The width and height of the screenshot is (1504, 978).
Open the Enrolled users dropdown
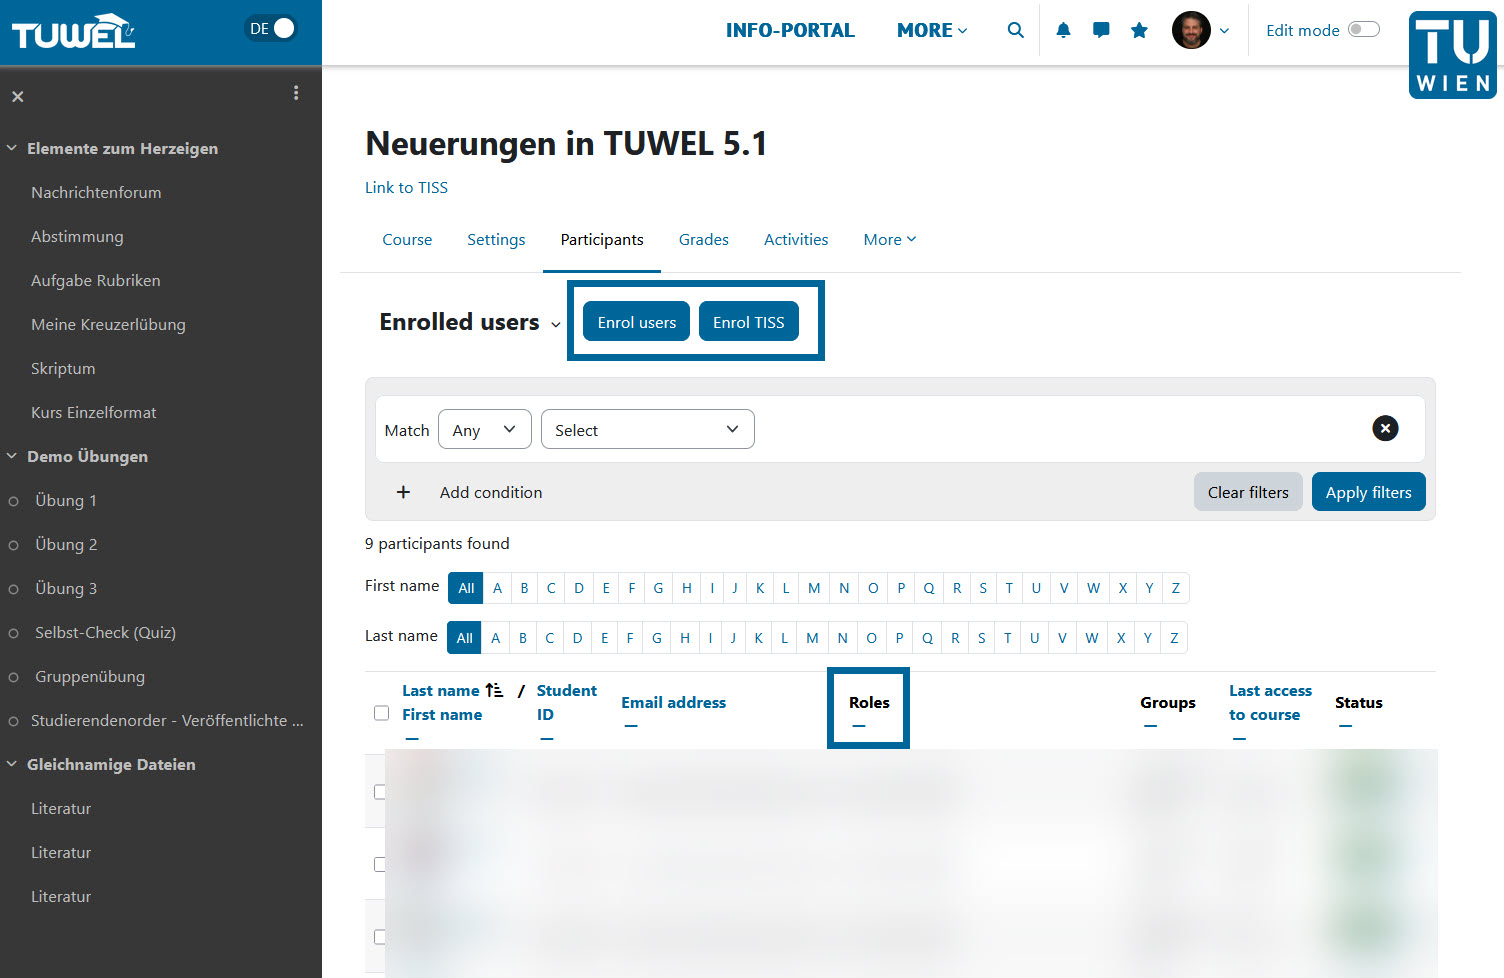click(x=556, y=324)
